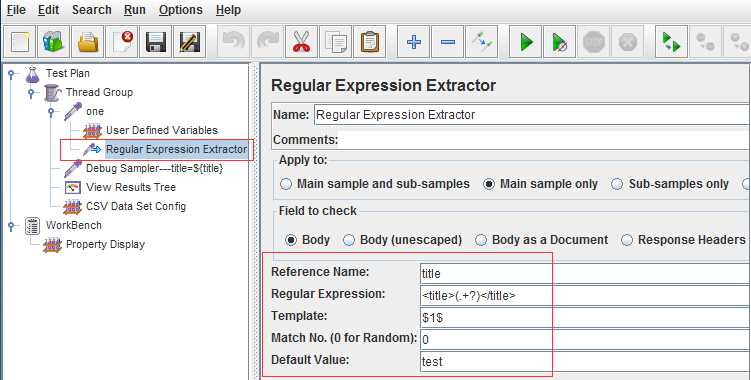Select the 'one' sampler label in tree
The width and height of the screenshot is (751, 380).
tap(95, 111)
